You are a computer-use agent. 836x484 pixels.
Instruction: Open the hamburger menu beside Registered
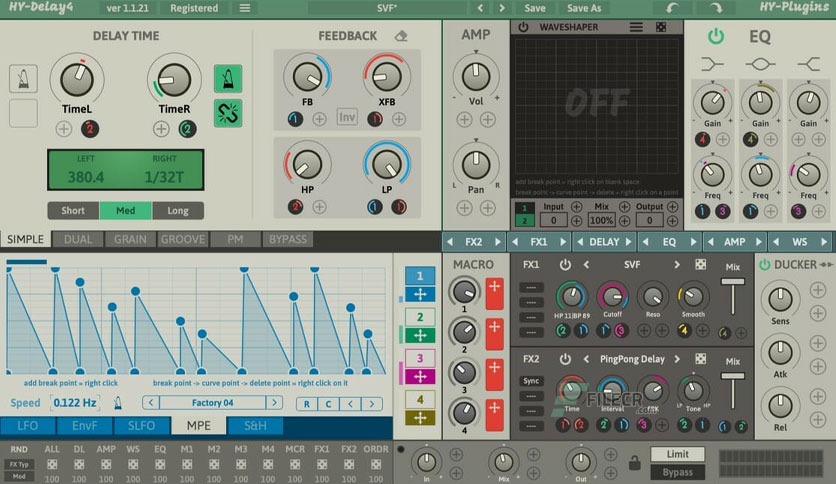(245, 8)
